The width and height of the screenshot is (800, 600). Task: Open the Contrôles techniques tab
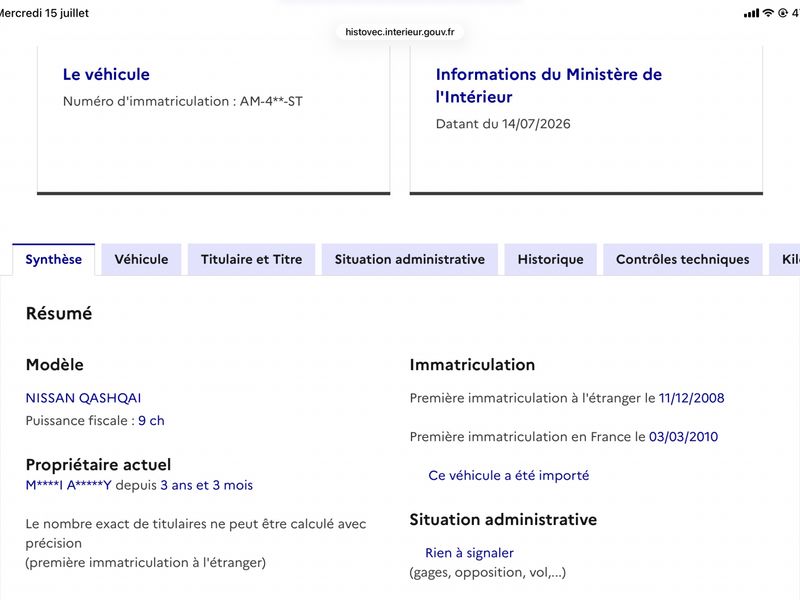click(683, 259)
